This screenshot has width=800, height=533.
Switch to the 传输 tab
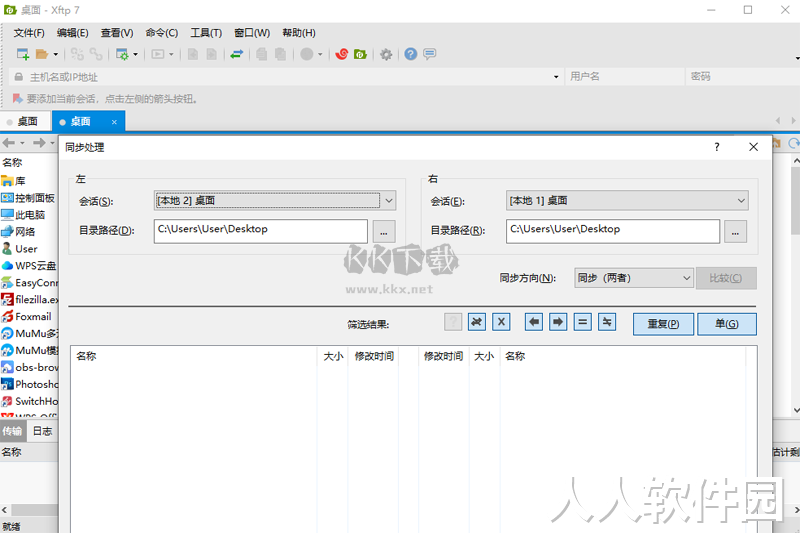pos(12,431)
